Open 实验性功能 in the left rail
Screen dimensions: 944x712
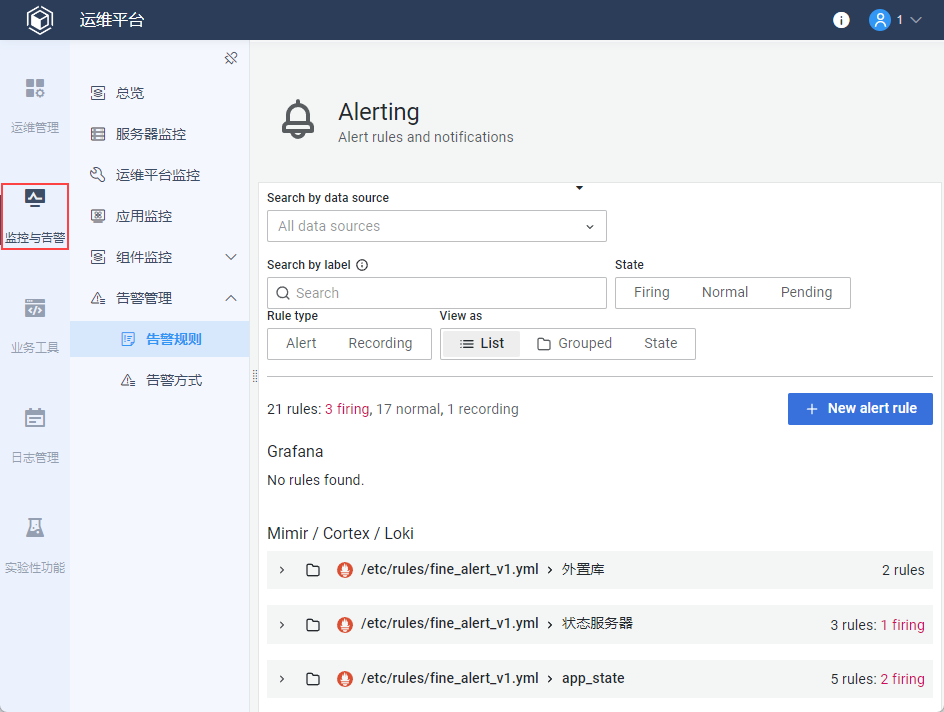tap(35, 545)
